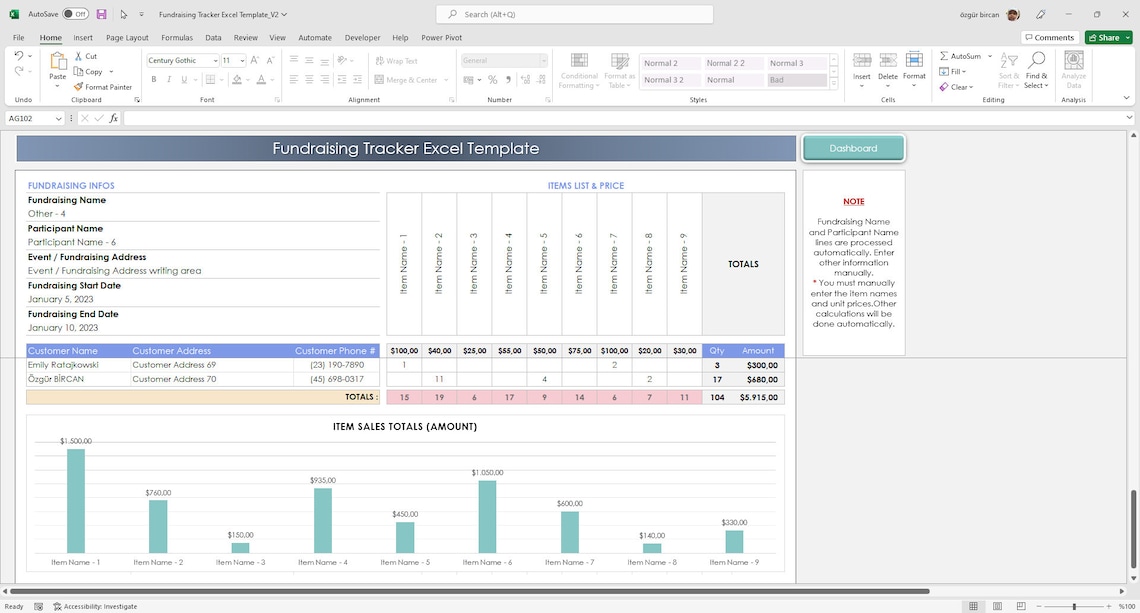
Task: Click the Paste clipboard icon
Action: 57,61
